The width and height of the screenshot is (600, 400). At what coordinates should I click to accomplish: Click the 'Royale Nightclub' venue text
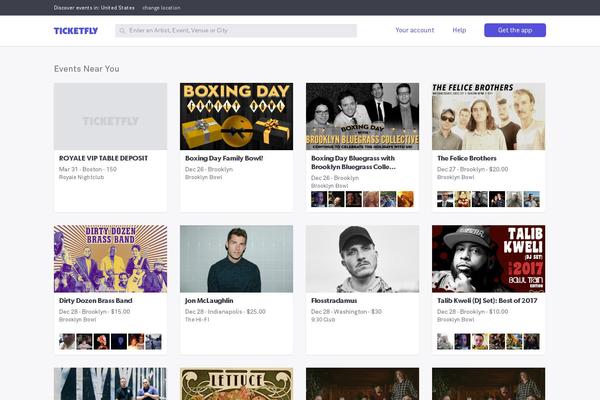(82, 177)
